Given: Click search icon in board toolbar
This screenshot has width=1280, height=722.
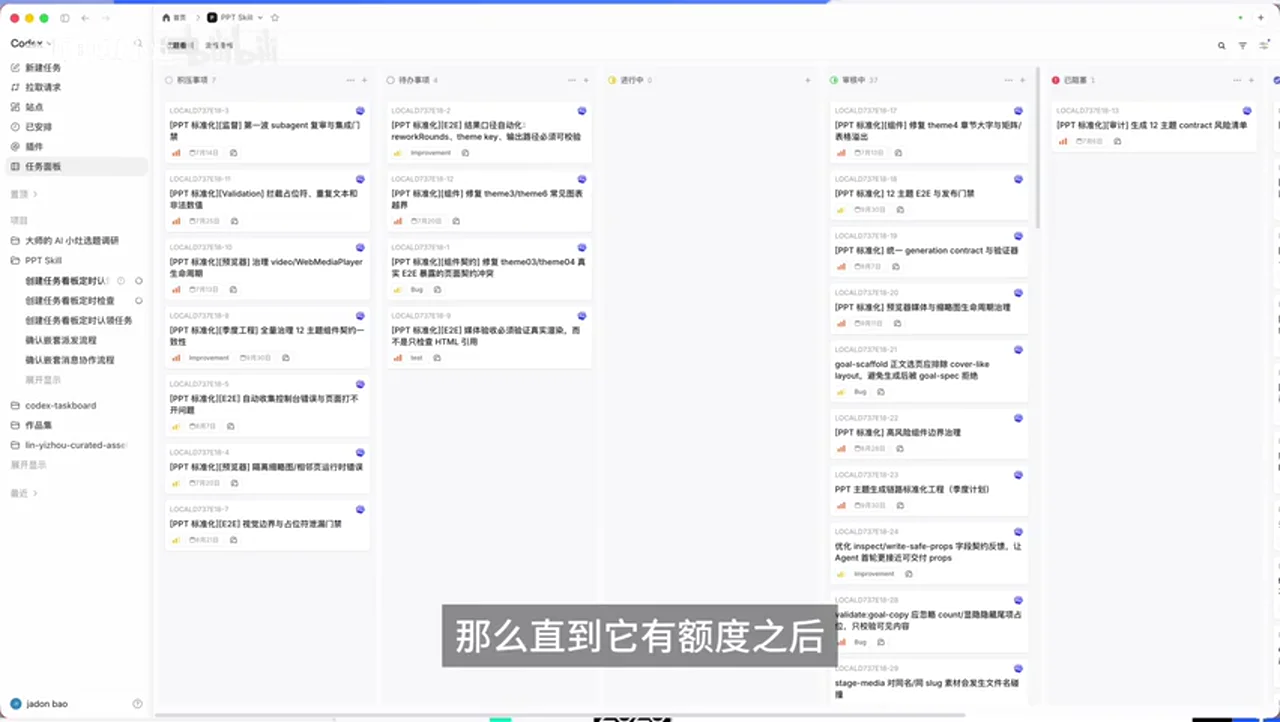Looking at the screenshot, I should [1221, 45].
